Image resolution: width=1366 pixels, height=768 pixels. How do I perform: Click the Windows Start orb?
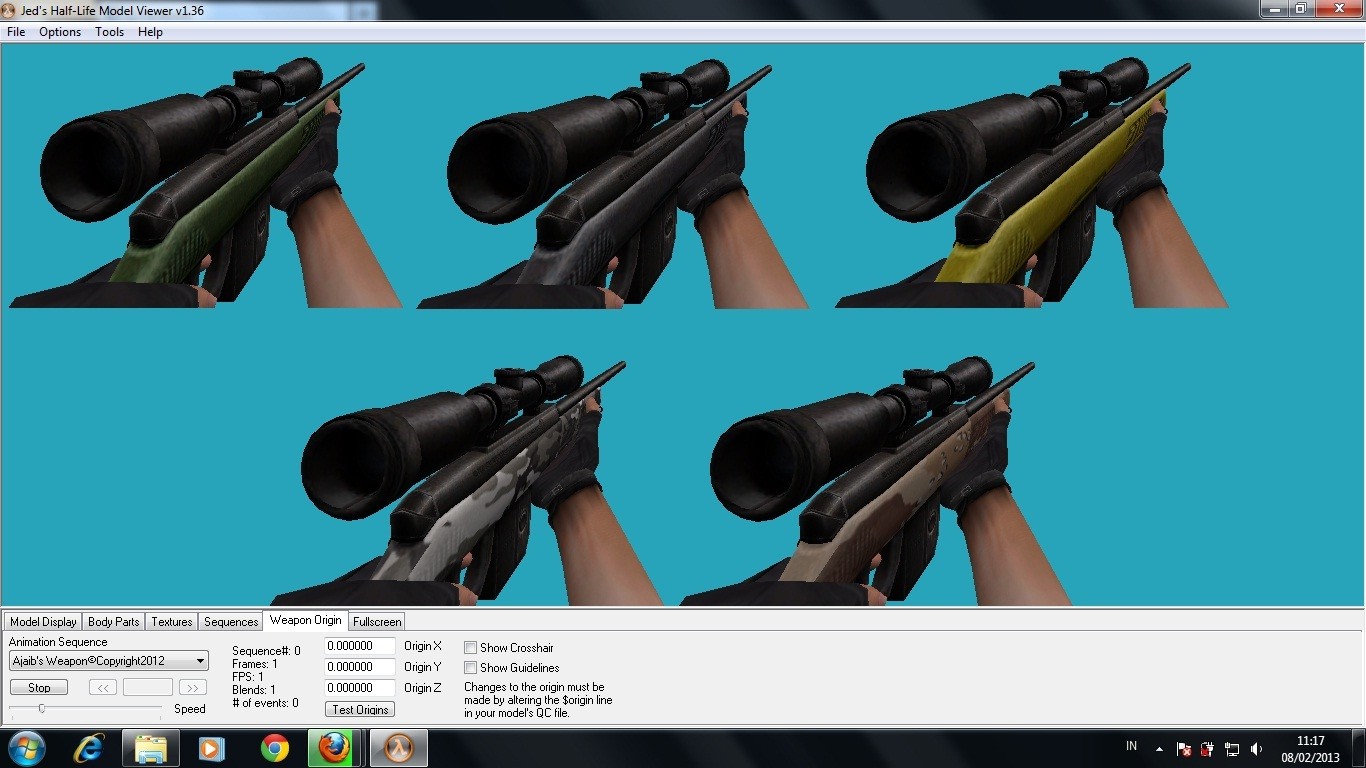25,747
